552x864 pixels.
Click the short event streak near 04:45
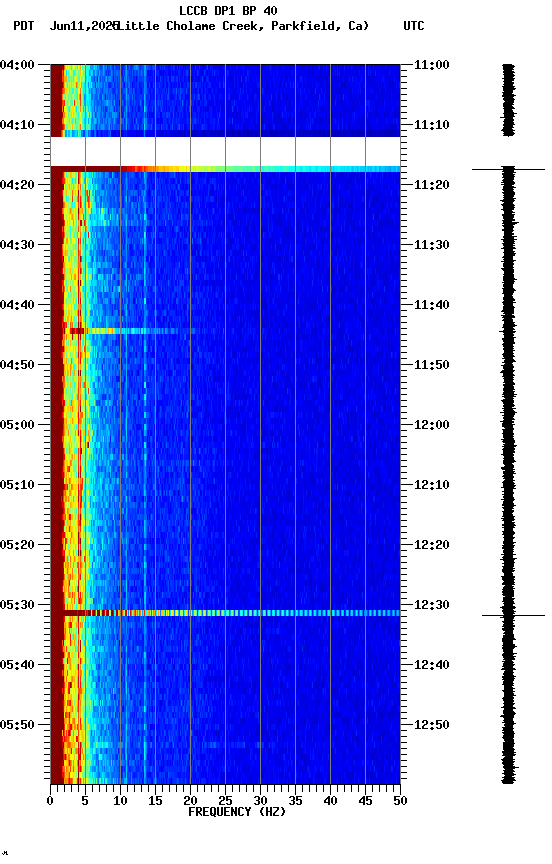tap(132, 331)
